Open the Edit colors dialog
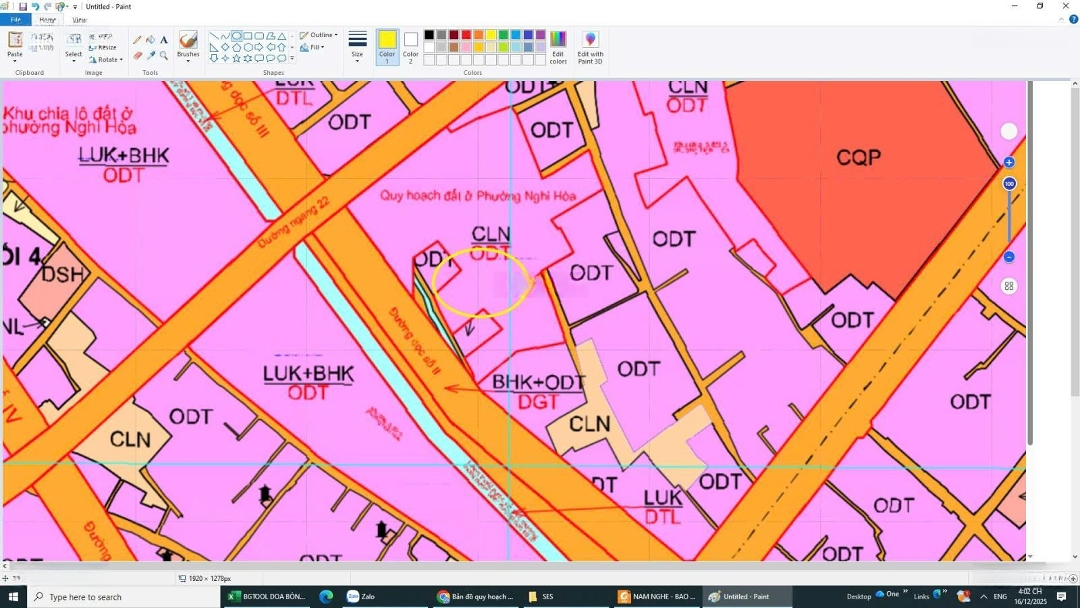The width and height of the screenshot is (1080, 608). (x=558, y=47)
